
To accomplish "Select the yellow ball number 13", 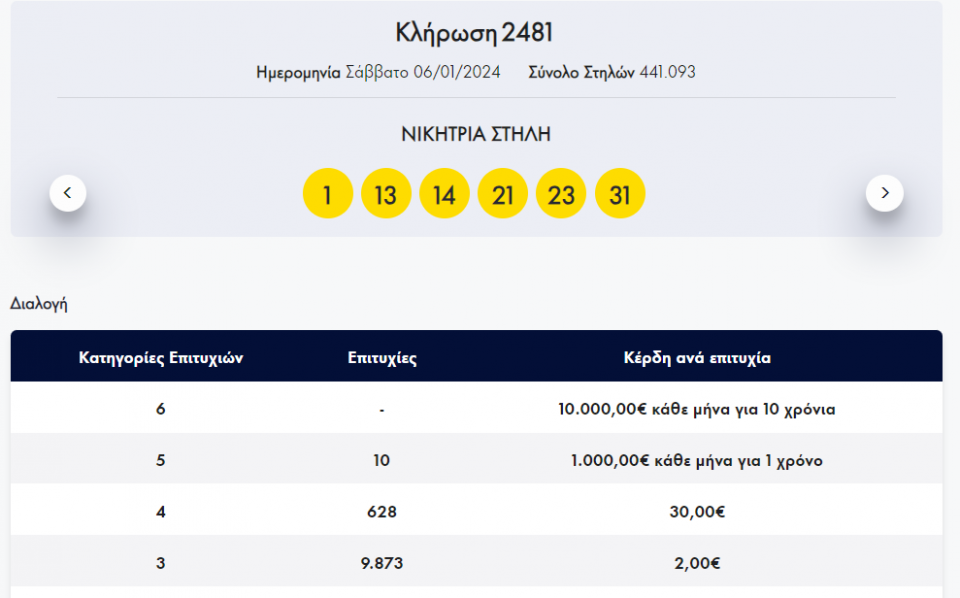I will click(386, 194).
